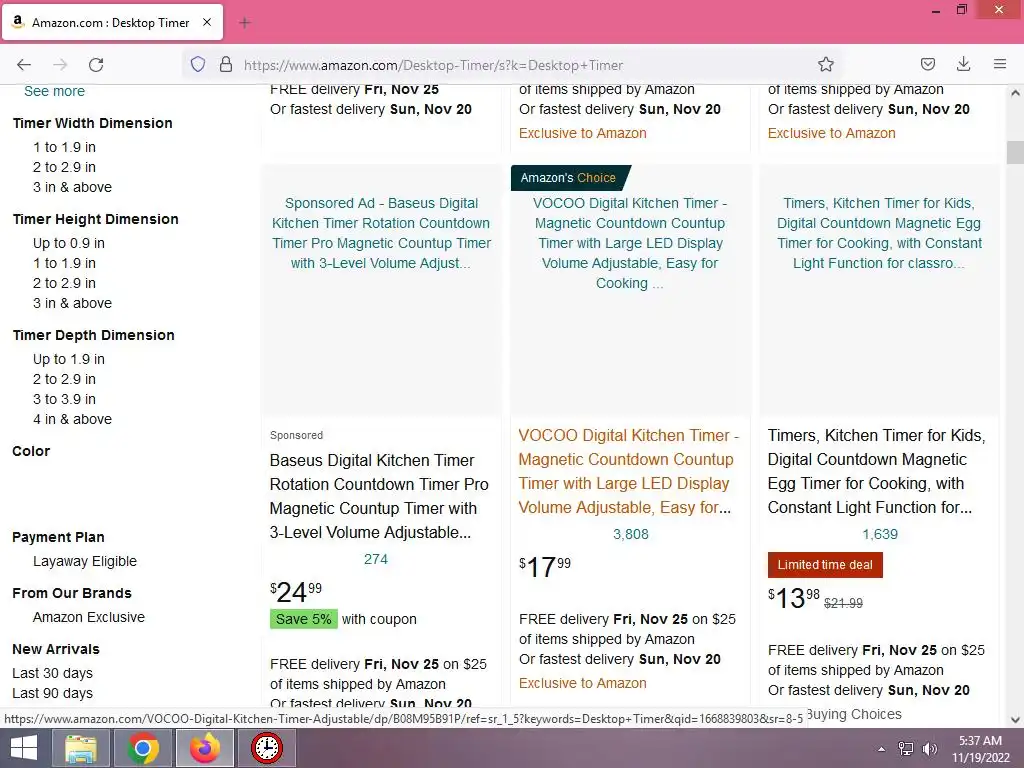
Task: Filter timer depth 2 to 2.9 in
Action: click(x=64, y=379)
